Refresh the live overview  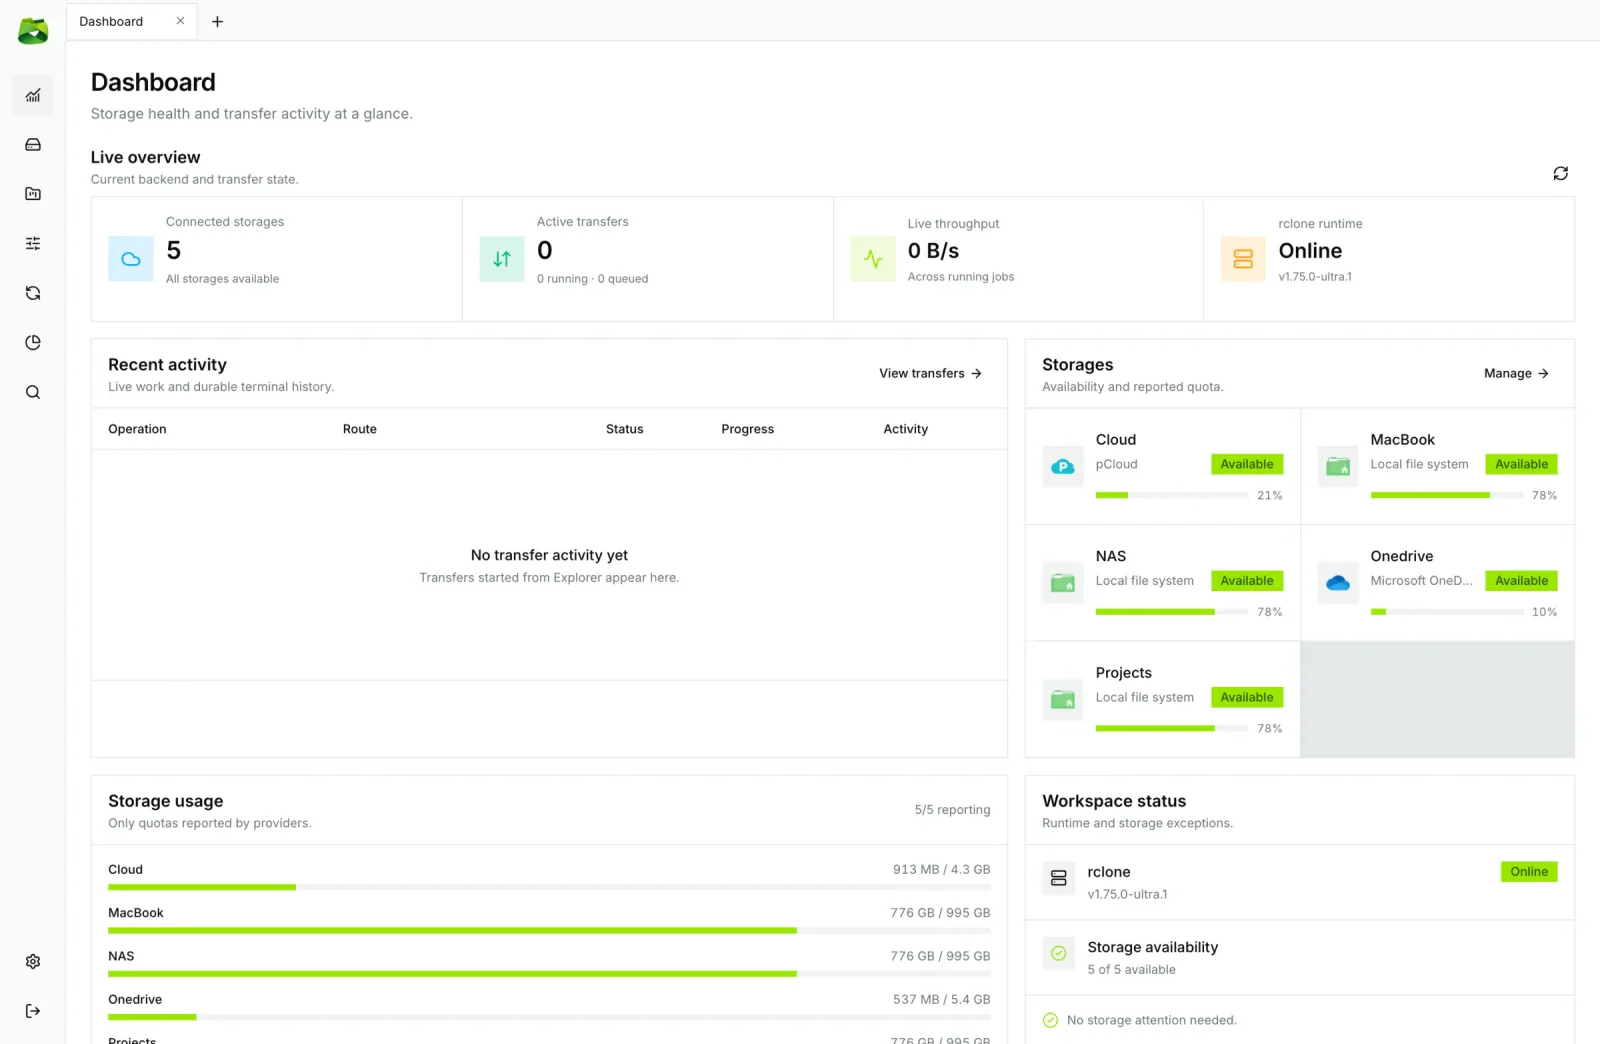1560,173
